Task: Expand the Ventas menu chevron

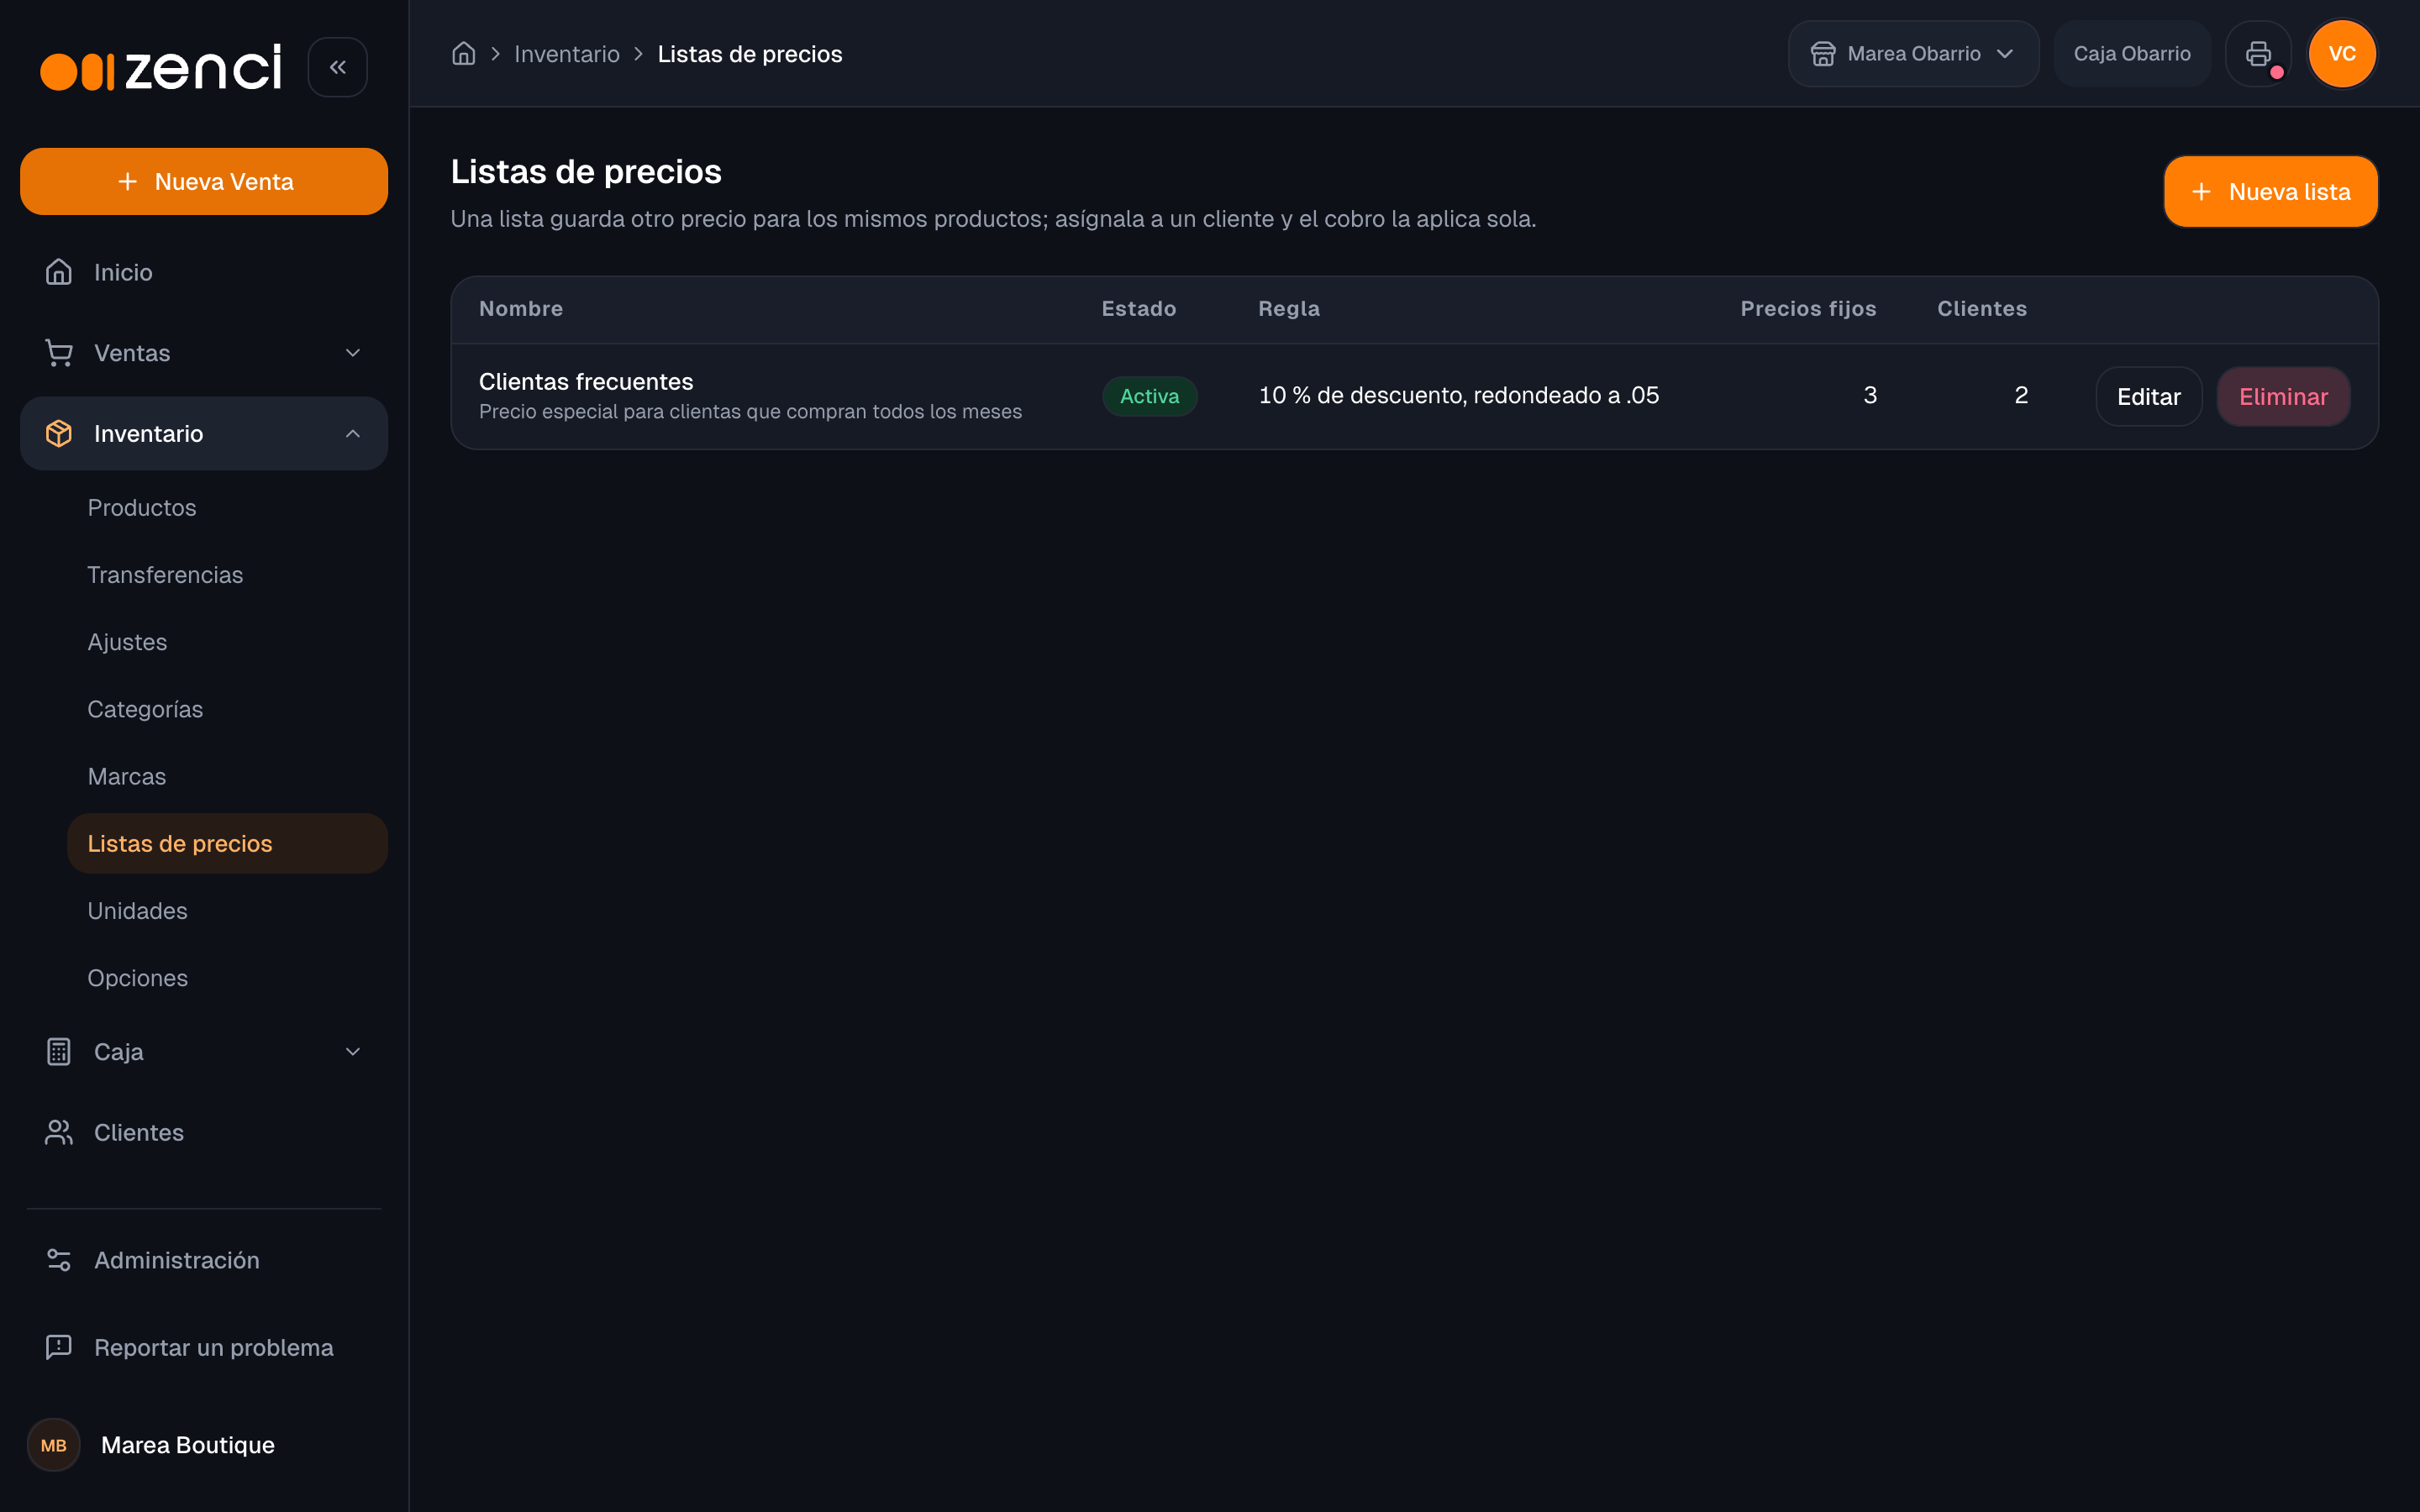Action: click(352, 353)
